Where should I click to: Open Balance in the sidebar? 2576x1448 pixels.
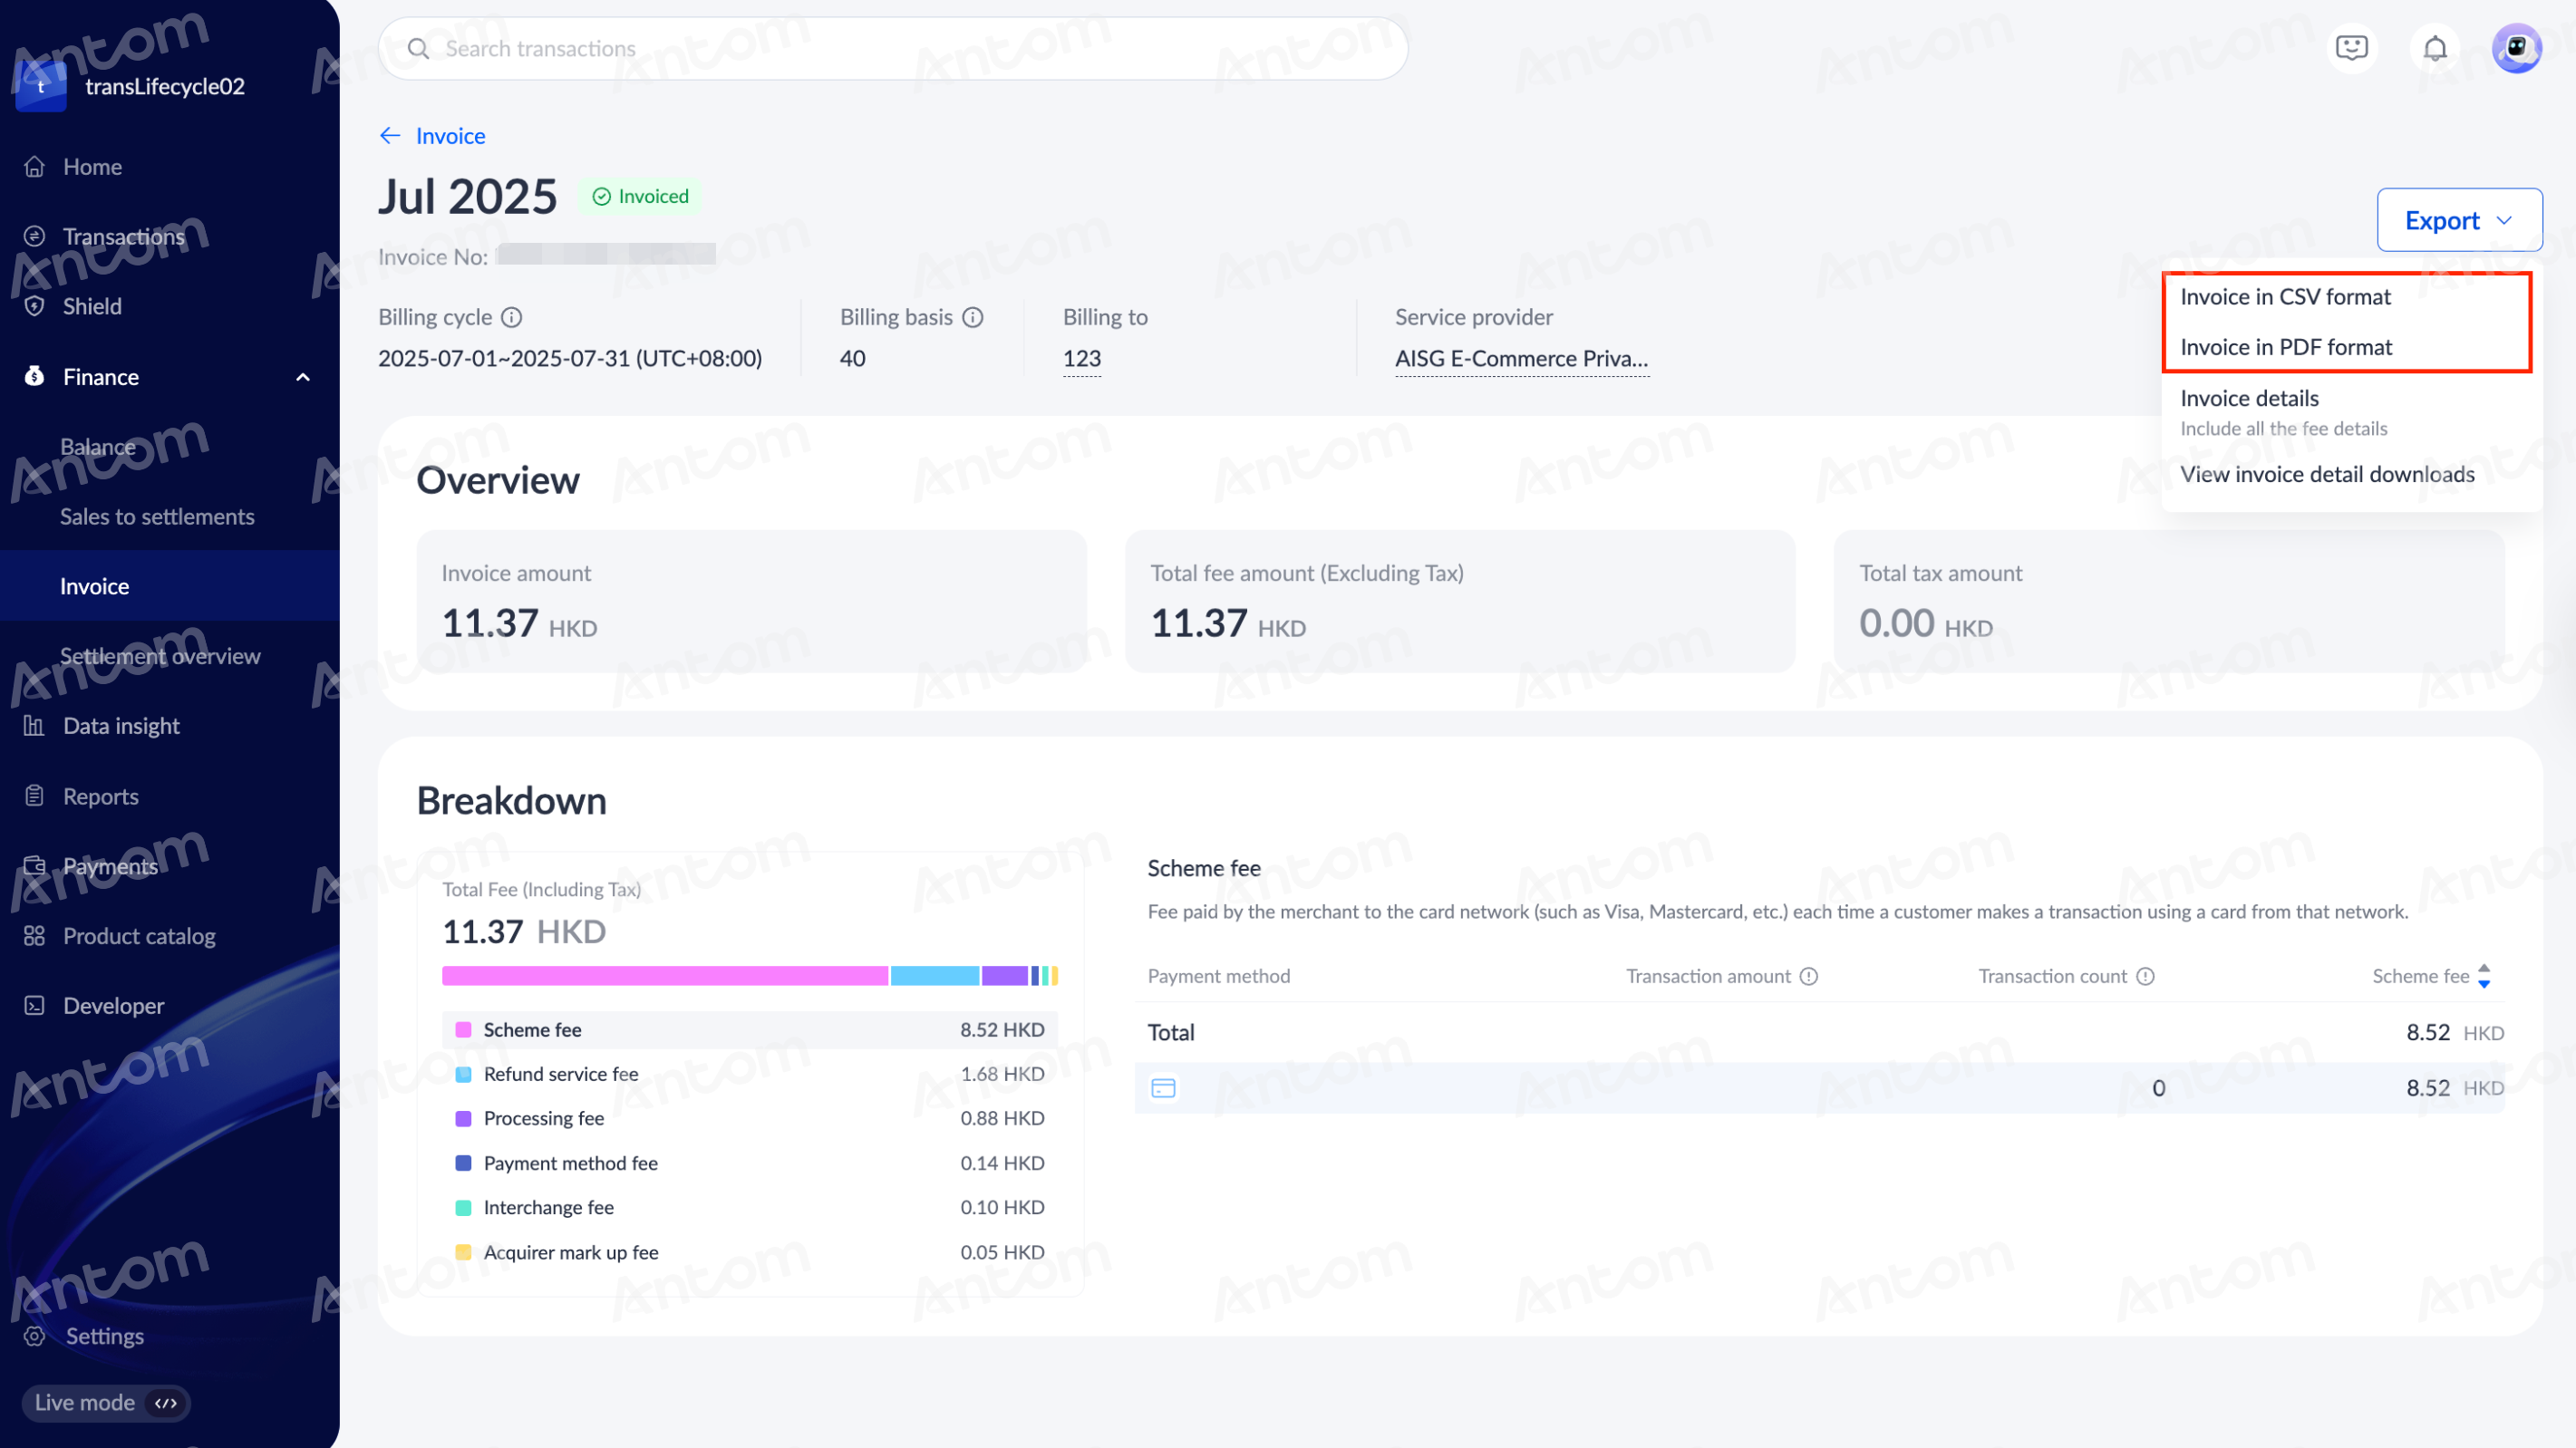pos(98,447)
